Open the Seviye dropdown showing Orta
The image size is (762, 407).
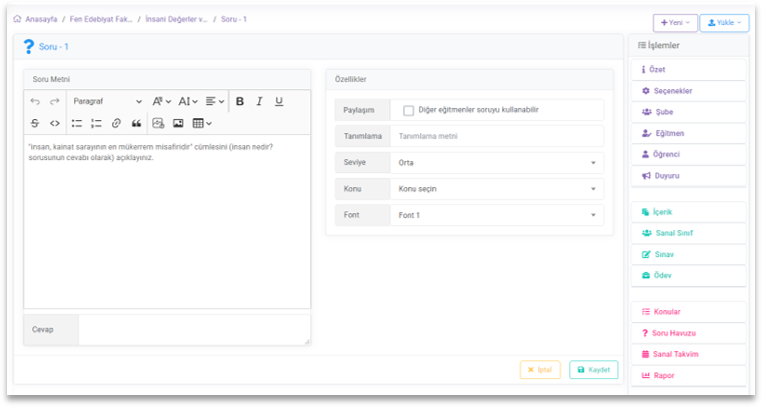point(496,162)
